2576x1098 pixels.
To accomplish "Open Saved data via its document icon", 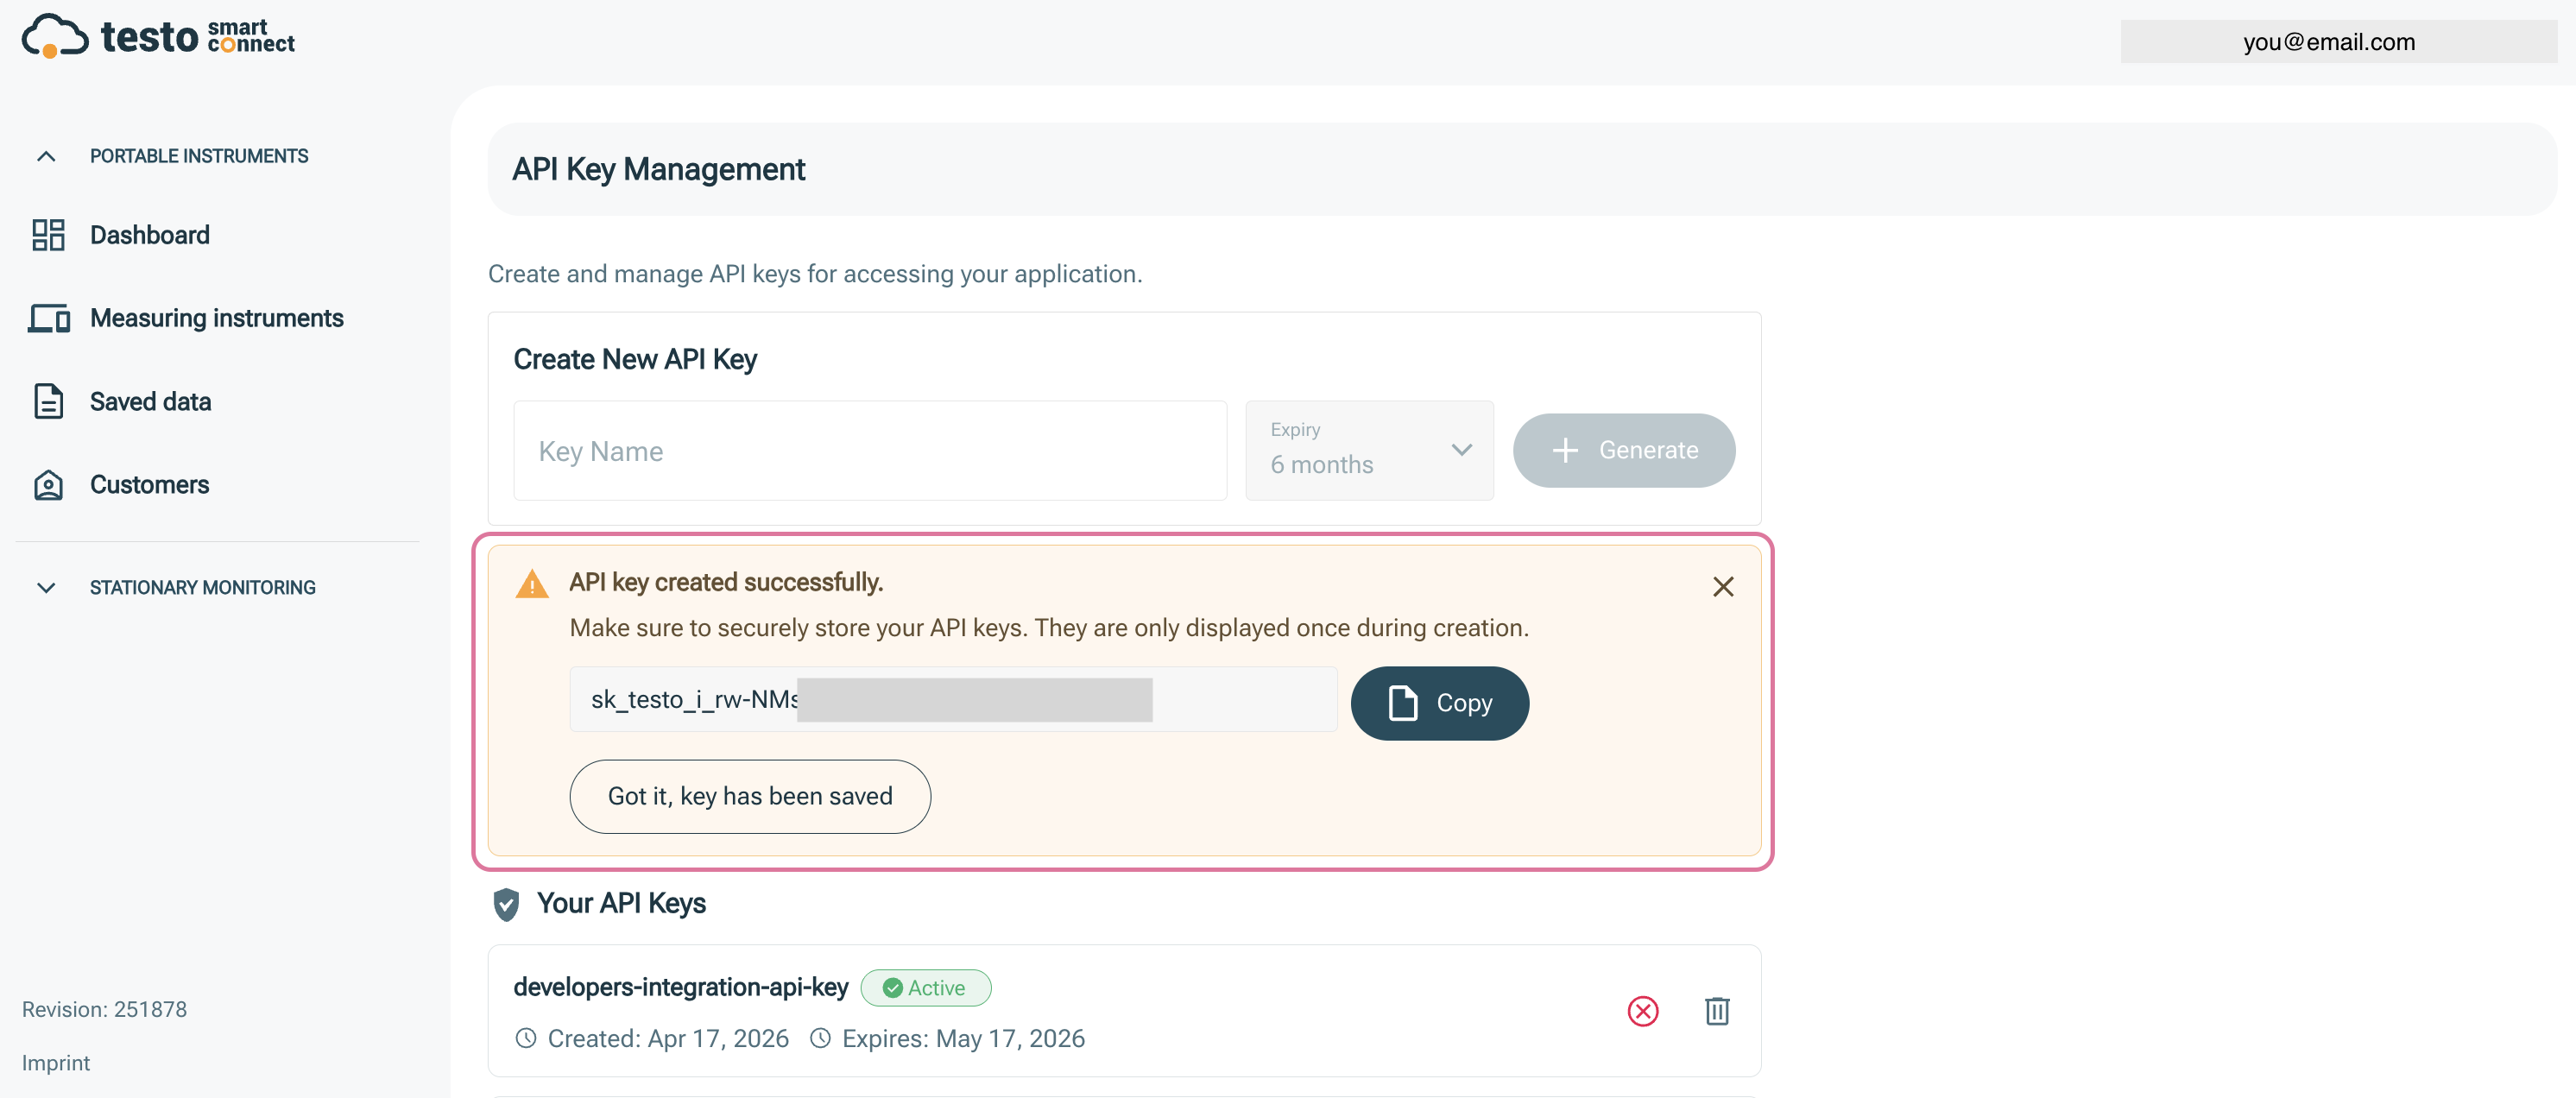I will pyautogui.click(x=47, y=400).
